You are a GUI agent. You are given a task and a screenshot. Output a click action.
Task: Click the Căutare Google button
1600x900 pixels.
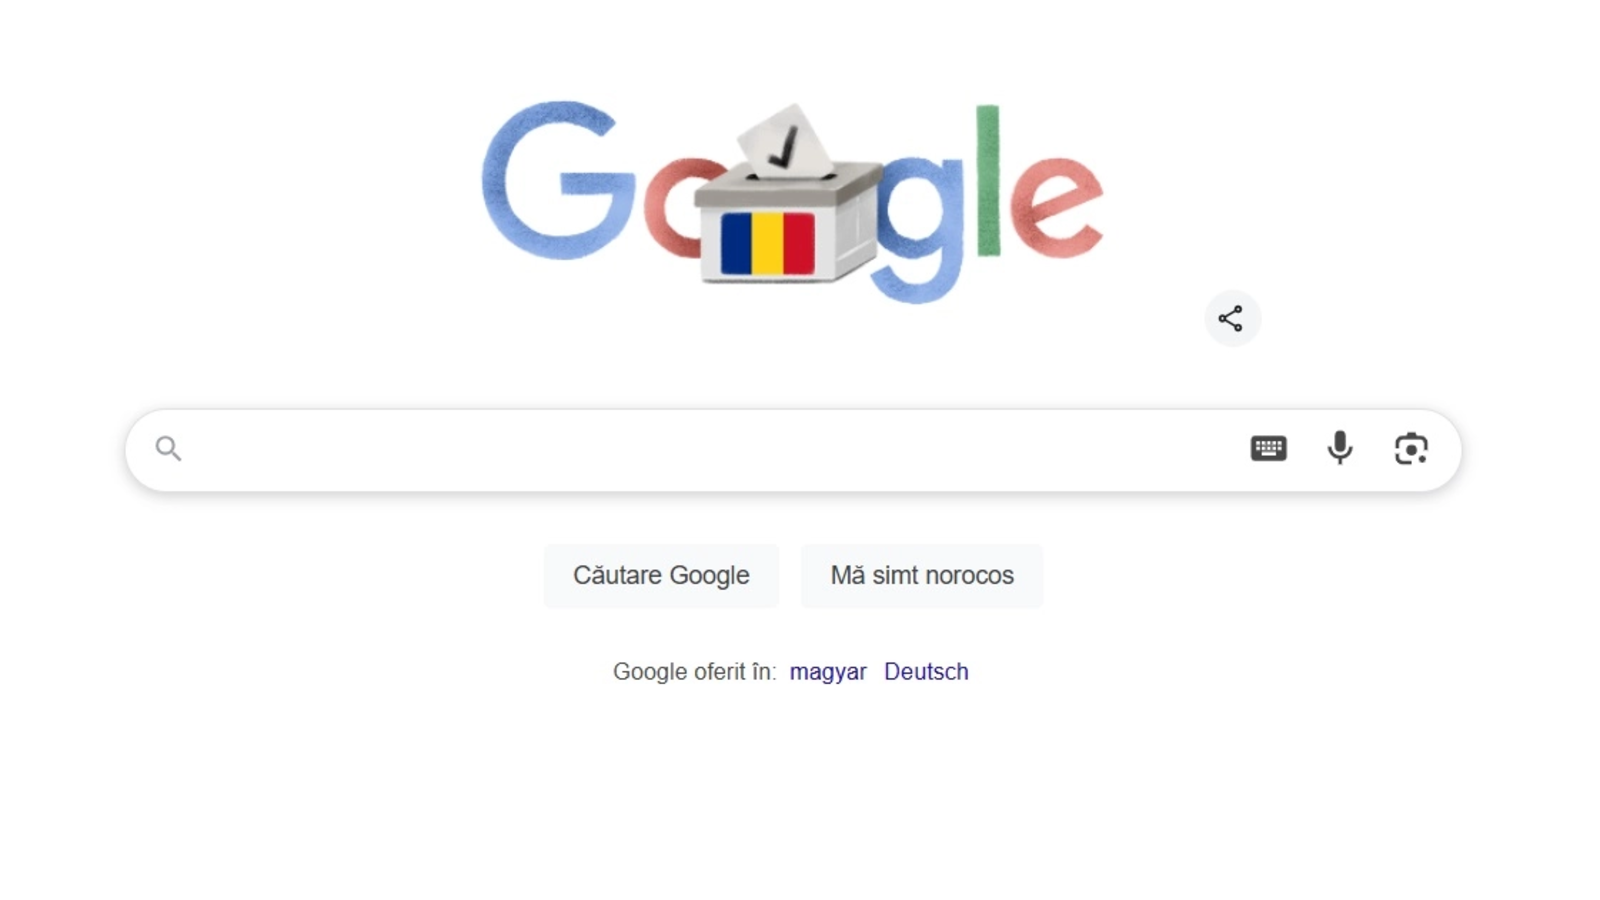tap(661, 576)
